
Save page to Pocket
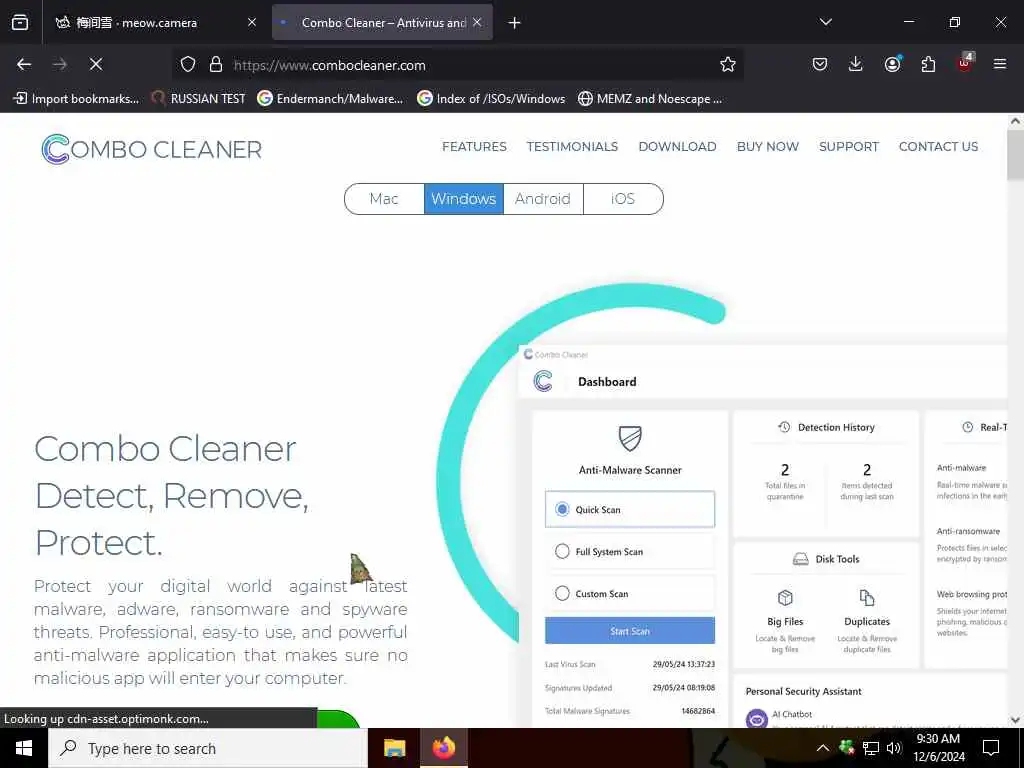[820, 64]
